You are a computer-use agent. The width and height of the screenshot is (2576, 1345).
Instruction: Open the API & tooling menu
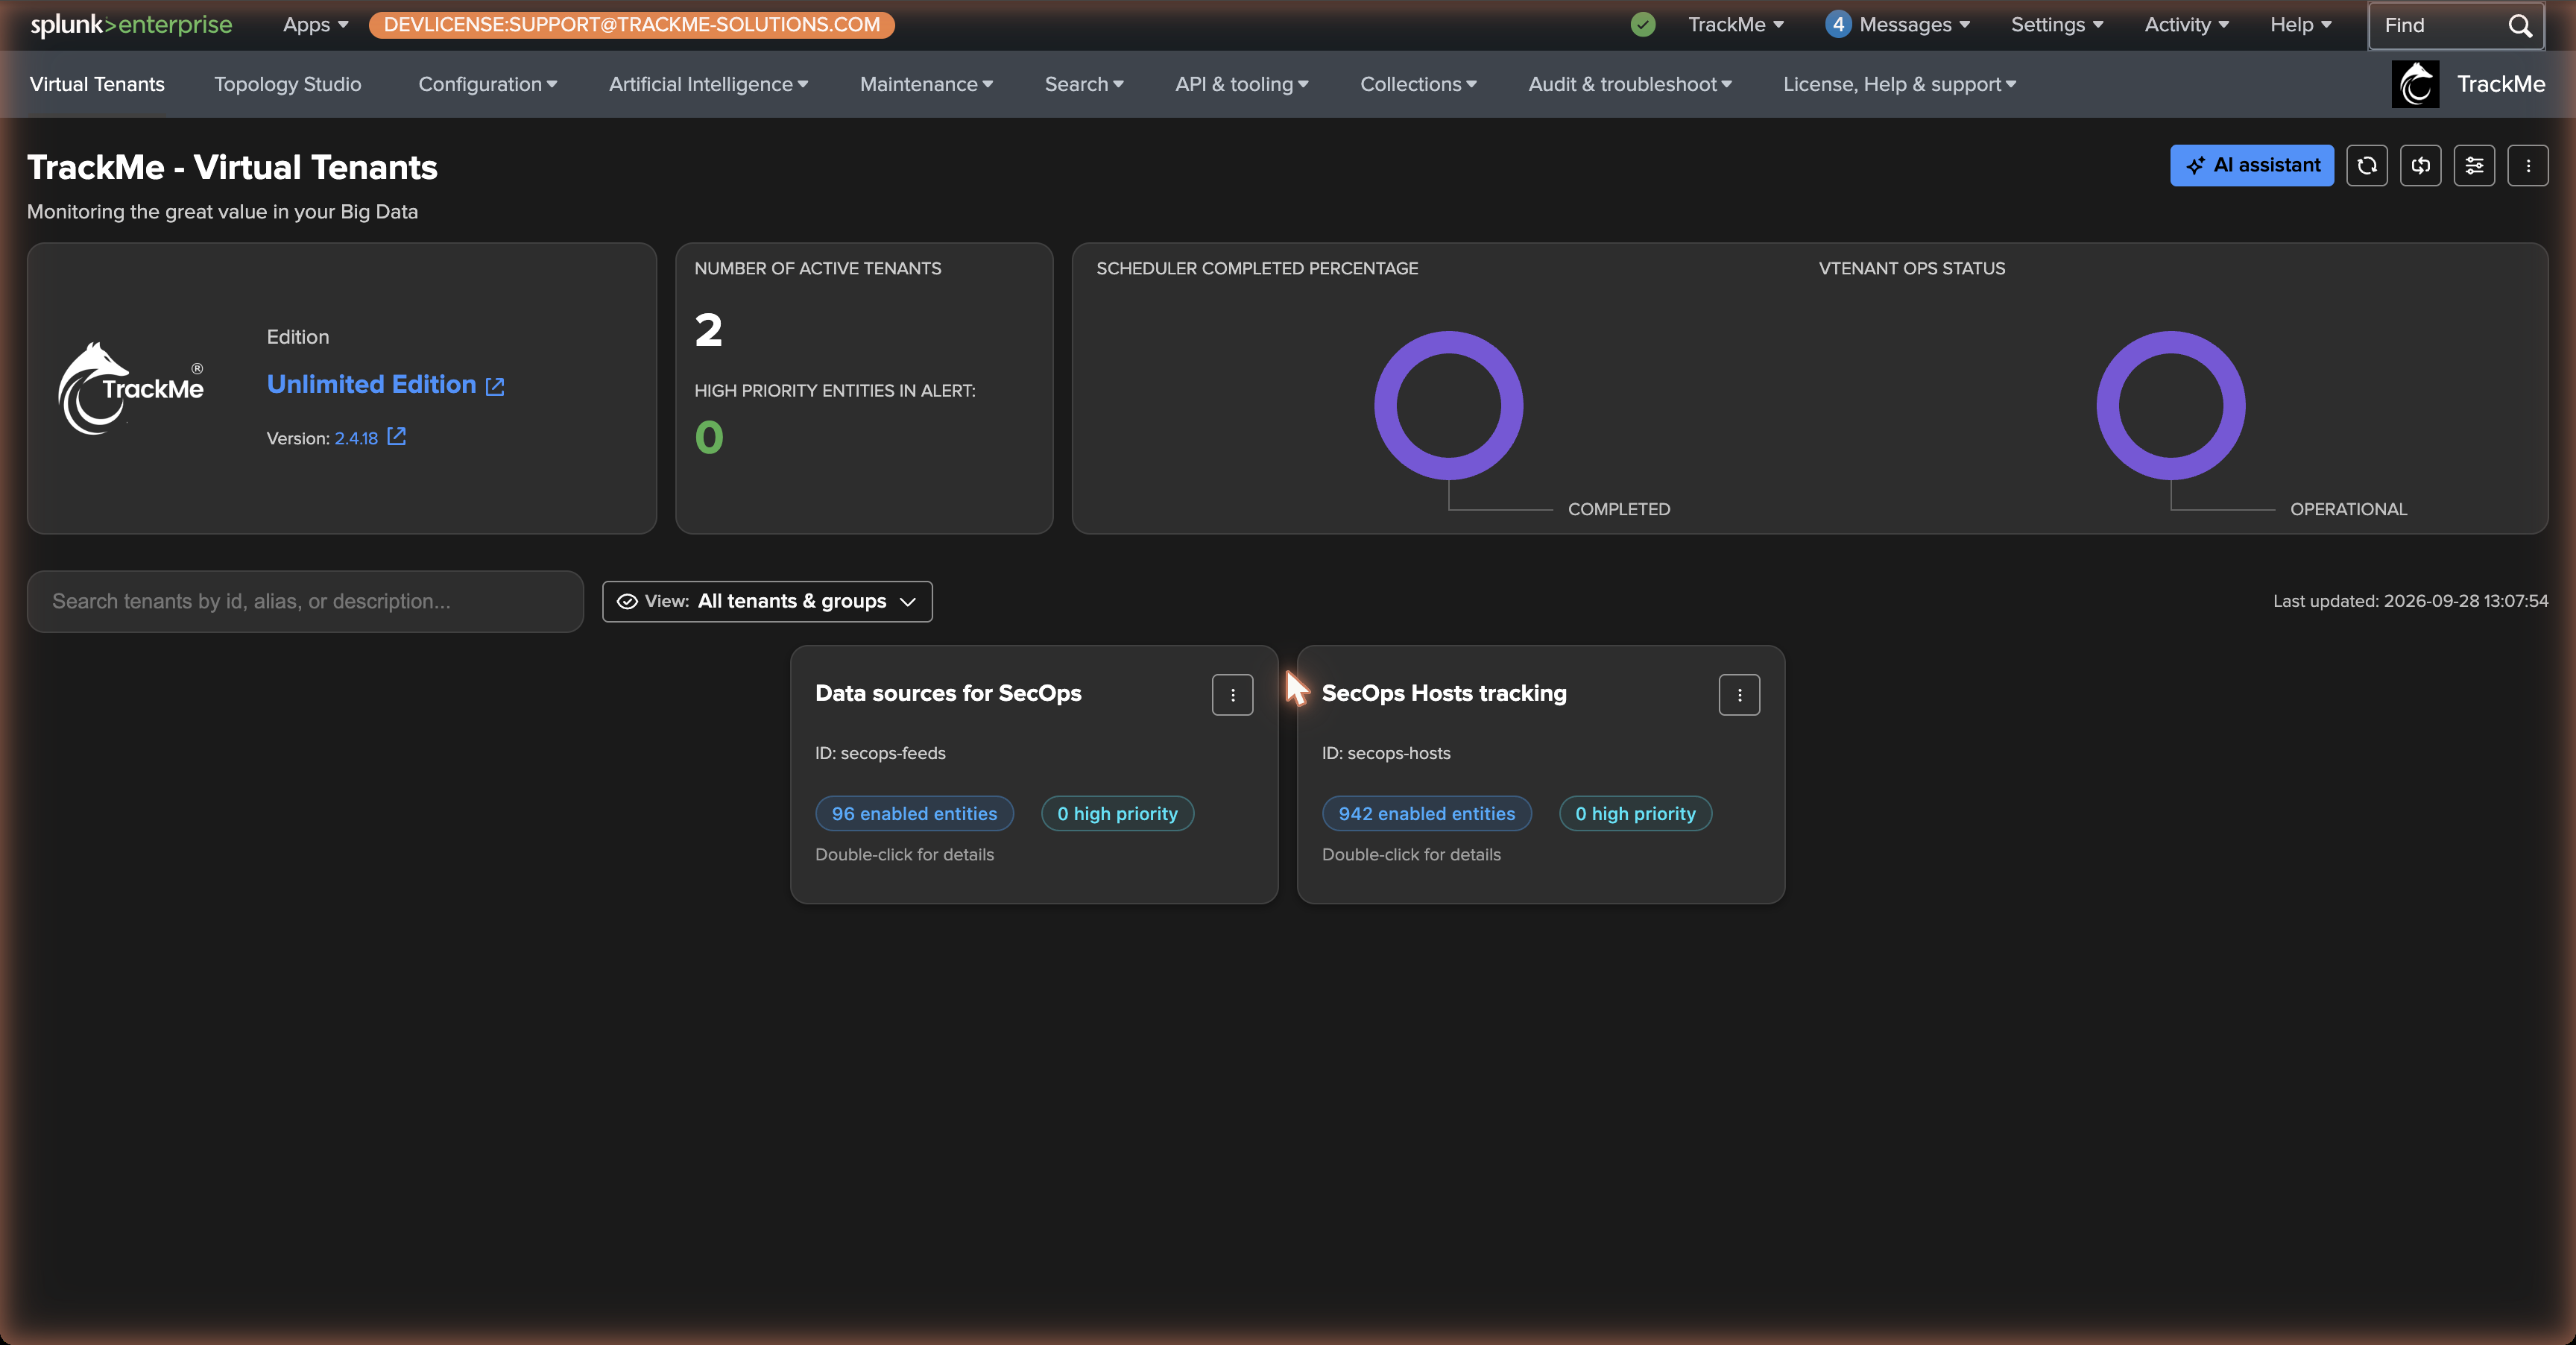click(x=1242, y=84)
